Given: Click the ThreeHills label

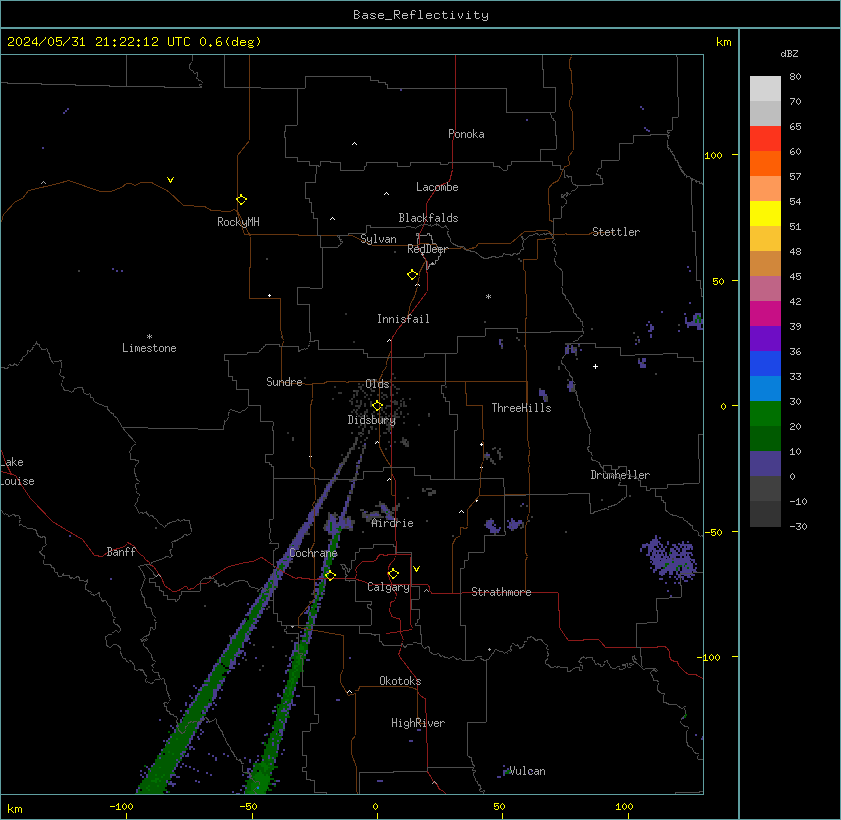Looking at the screenshot, I should pyautogui.click(x=521, y=408).
